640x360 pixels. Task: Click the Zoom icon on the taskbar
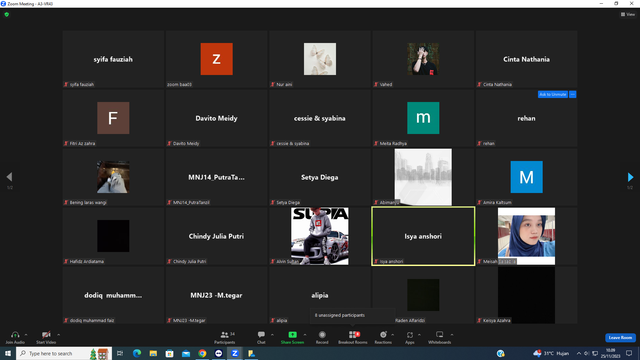pos(235,353)
